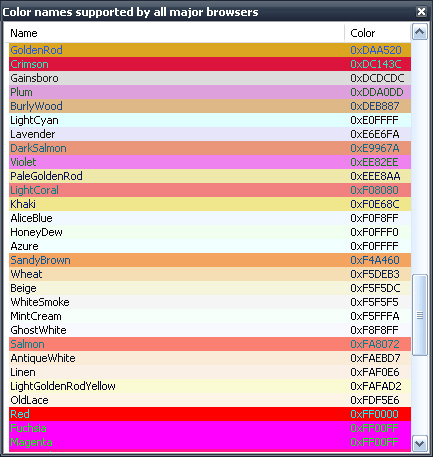Select the Crimson color row

[210, 64]
